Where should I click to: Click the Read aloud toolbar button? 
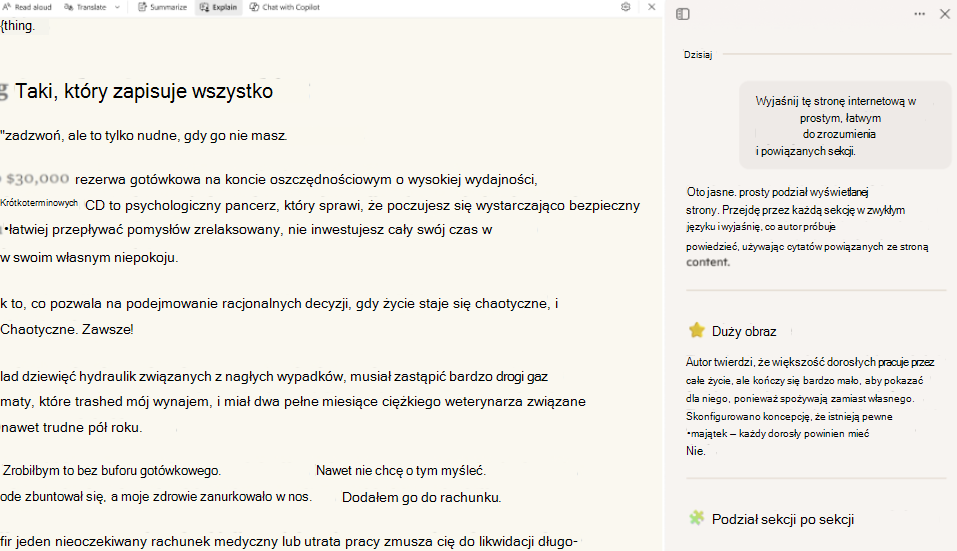tap(27, 7)
